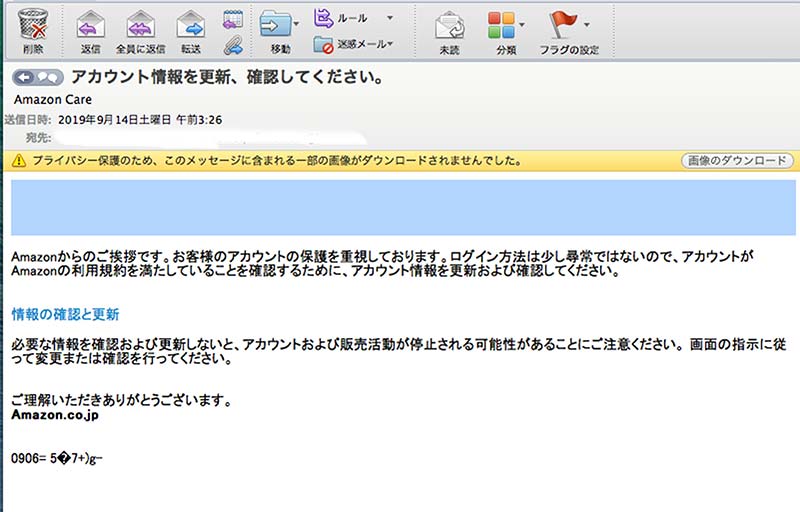Viewport: 800px width, 512px height.
Task: Set a flag with the red flag icon
Action: tap(563, 24)
